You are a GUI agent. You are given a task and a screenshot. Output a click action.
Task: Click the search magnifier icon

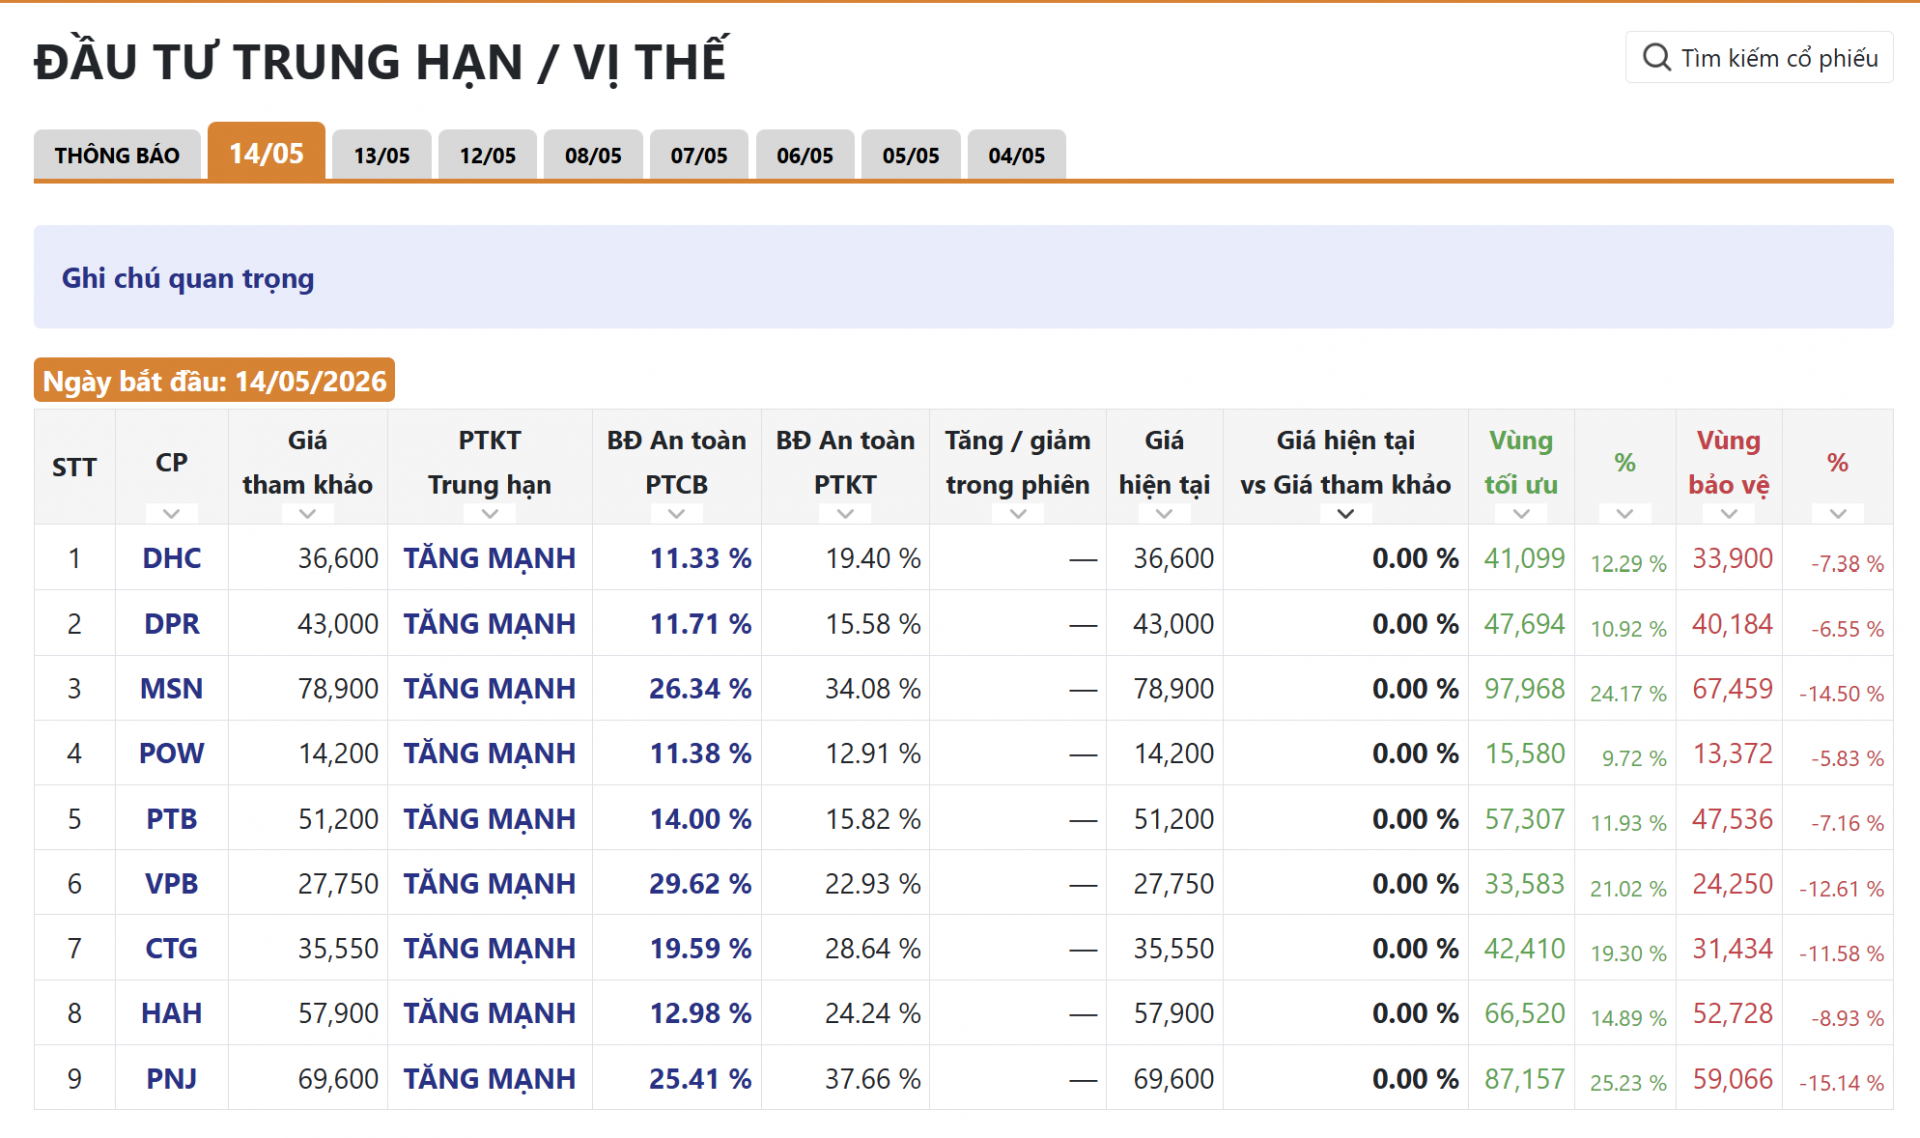(1656, 57)
